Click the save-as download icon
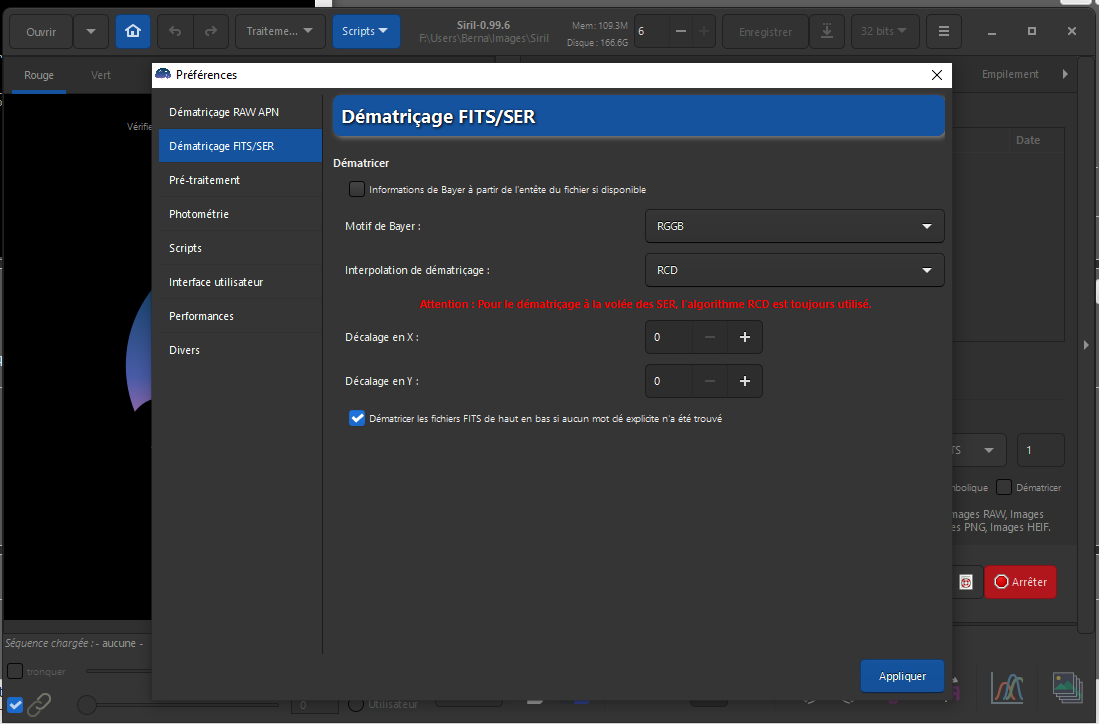Image resolution: width=1099 pixels, height=724 pixels. click(827, 32)
